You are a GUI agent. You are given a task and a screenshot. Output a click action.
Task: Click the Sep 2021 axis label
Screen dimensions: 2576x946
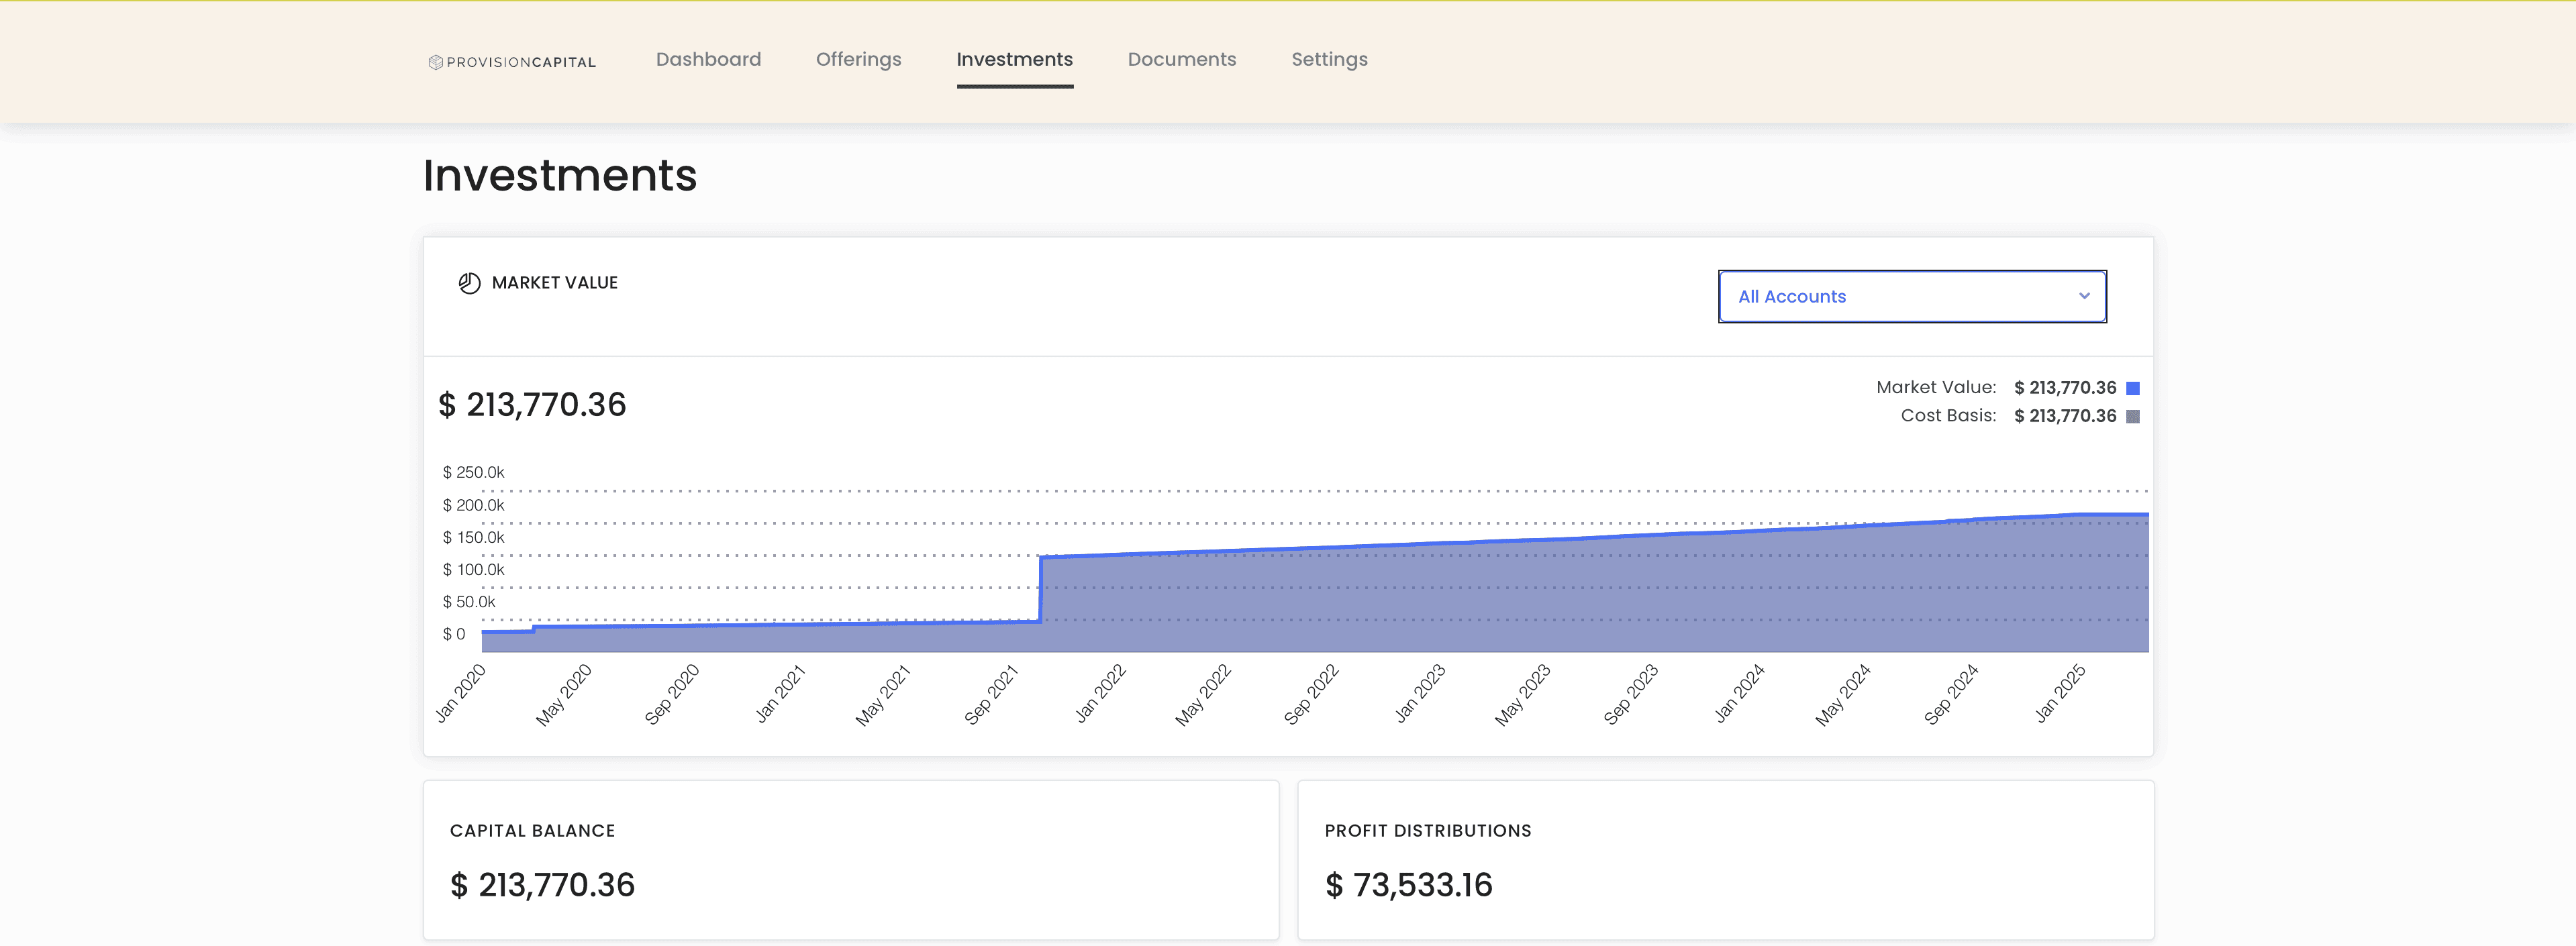point(990,694)
